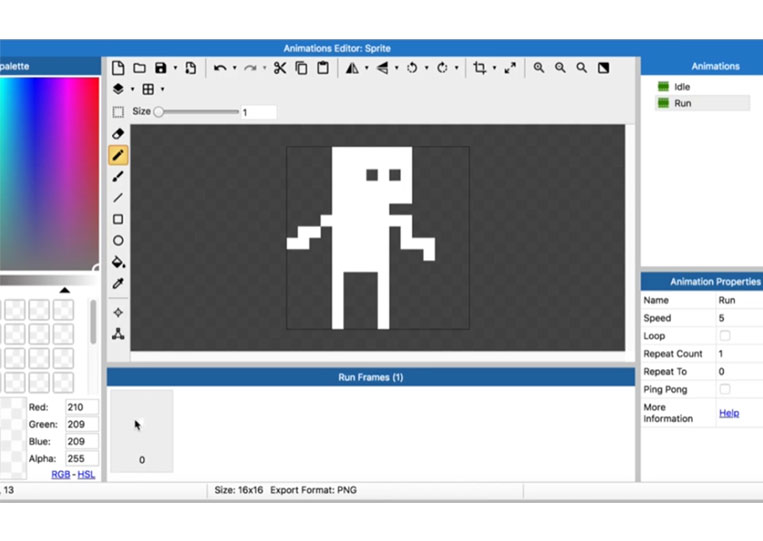
Task: Open the undo history dropdown arrow
Action: pyautogui.click(x=235, y=68)
